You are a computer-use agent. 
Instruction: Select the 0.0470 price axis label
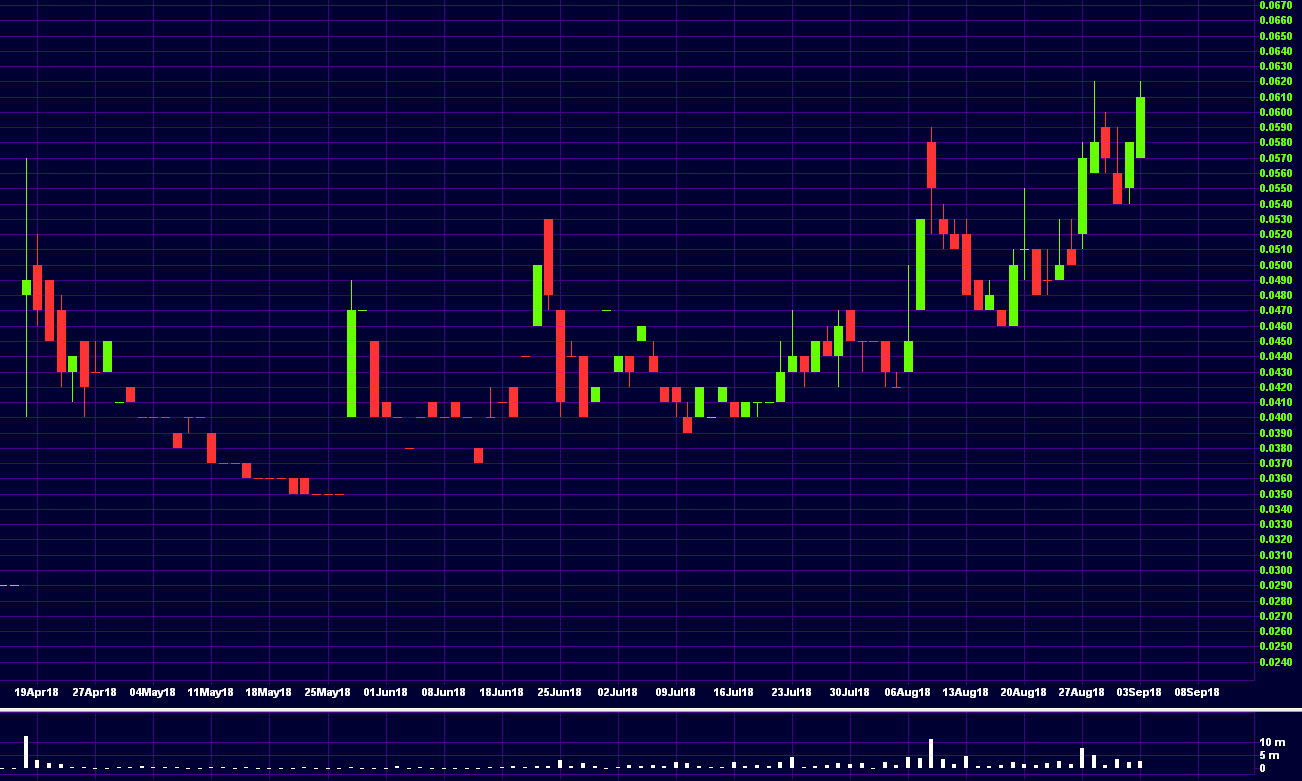(x=1275, y=310)
